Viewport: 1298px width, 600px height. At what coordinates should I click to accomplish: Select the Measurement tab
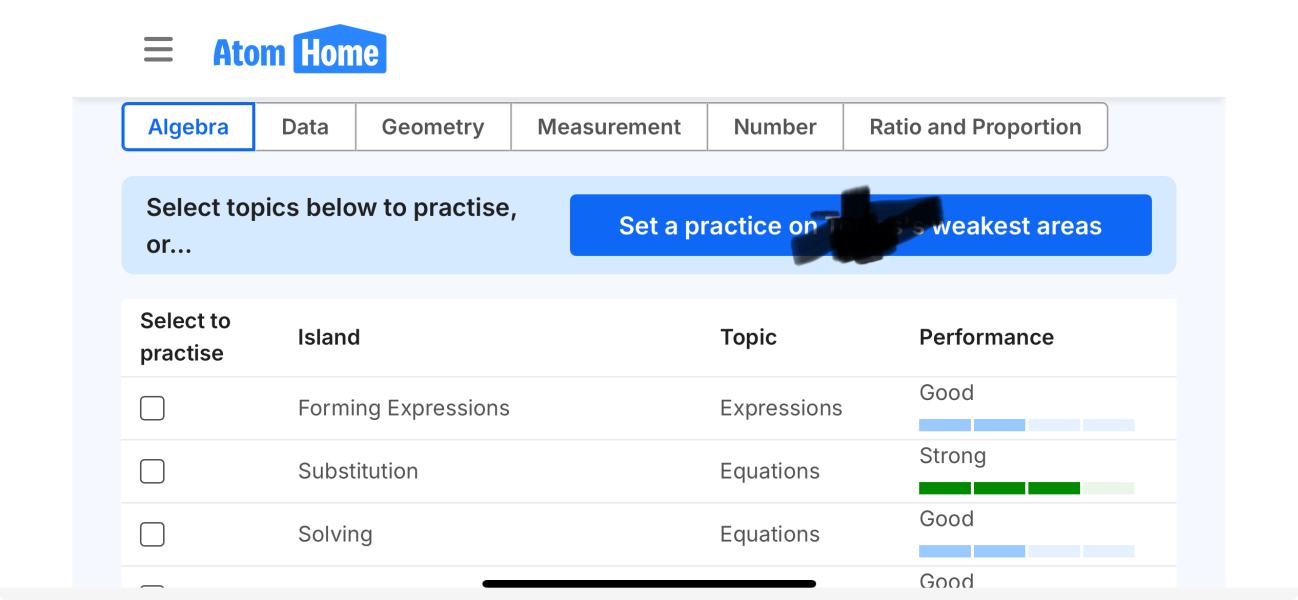tap(609, 127)
